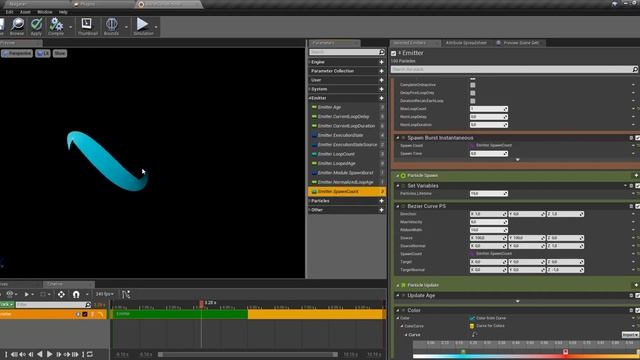Toggle Bezier Curve PS module enabled checkbox
640x360 pixels.
[637, 206]
